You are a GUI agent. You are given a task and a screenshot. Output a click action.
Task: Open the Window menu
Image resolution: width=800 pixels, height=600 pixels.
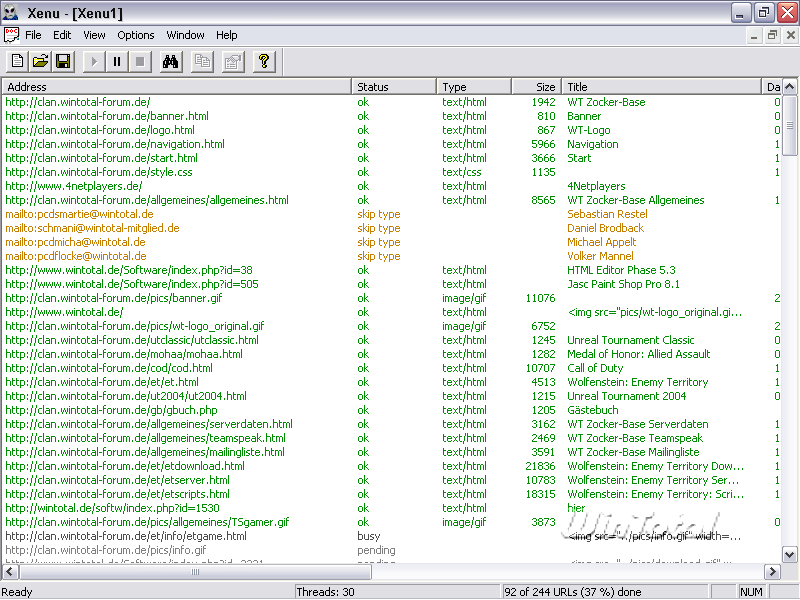click(185, 35)
